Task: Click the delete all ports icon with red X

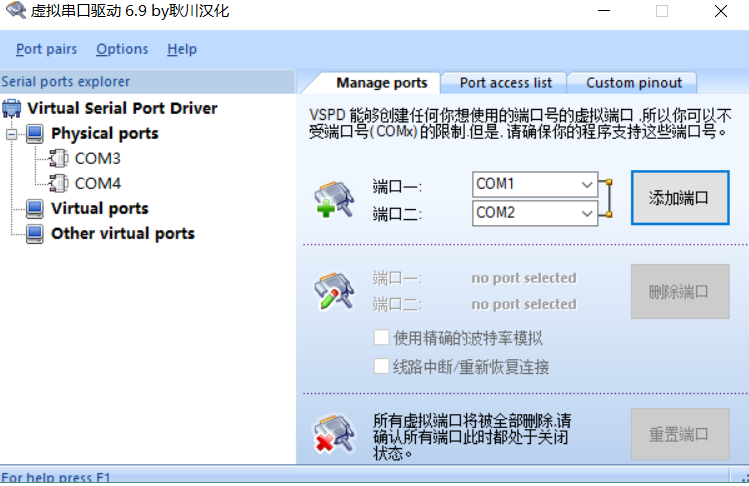Action: [x=334, y=434]
